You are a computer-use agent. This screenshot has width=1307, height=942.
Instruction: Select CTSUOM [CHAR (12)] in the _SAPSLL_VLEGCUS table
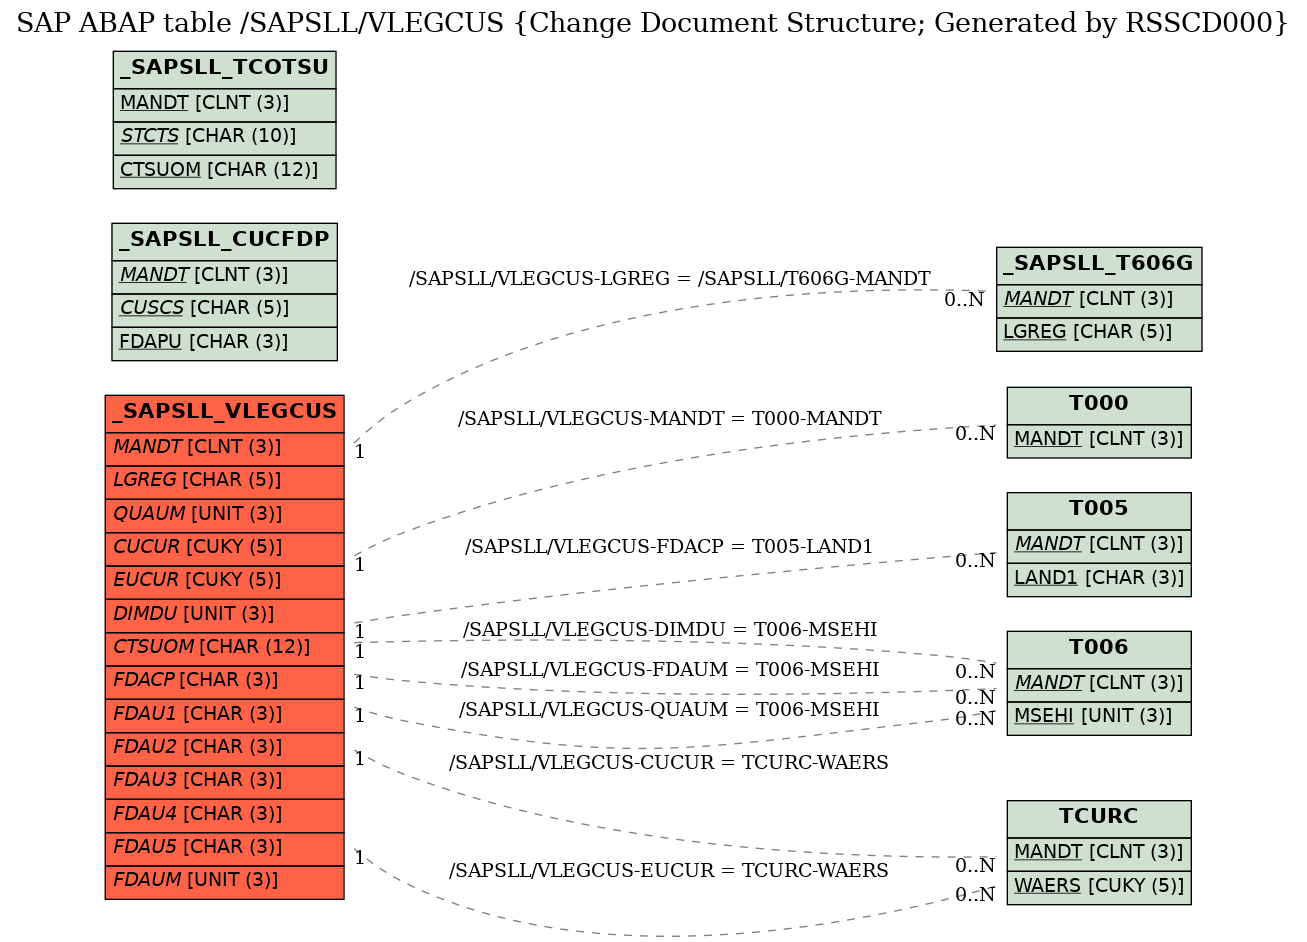[x=224, y=648]
